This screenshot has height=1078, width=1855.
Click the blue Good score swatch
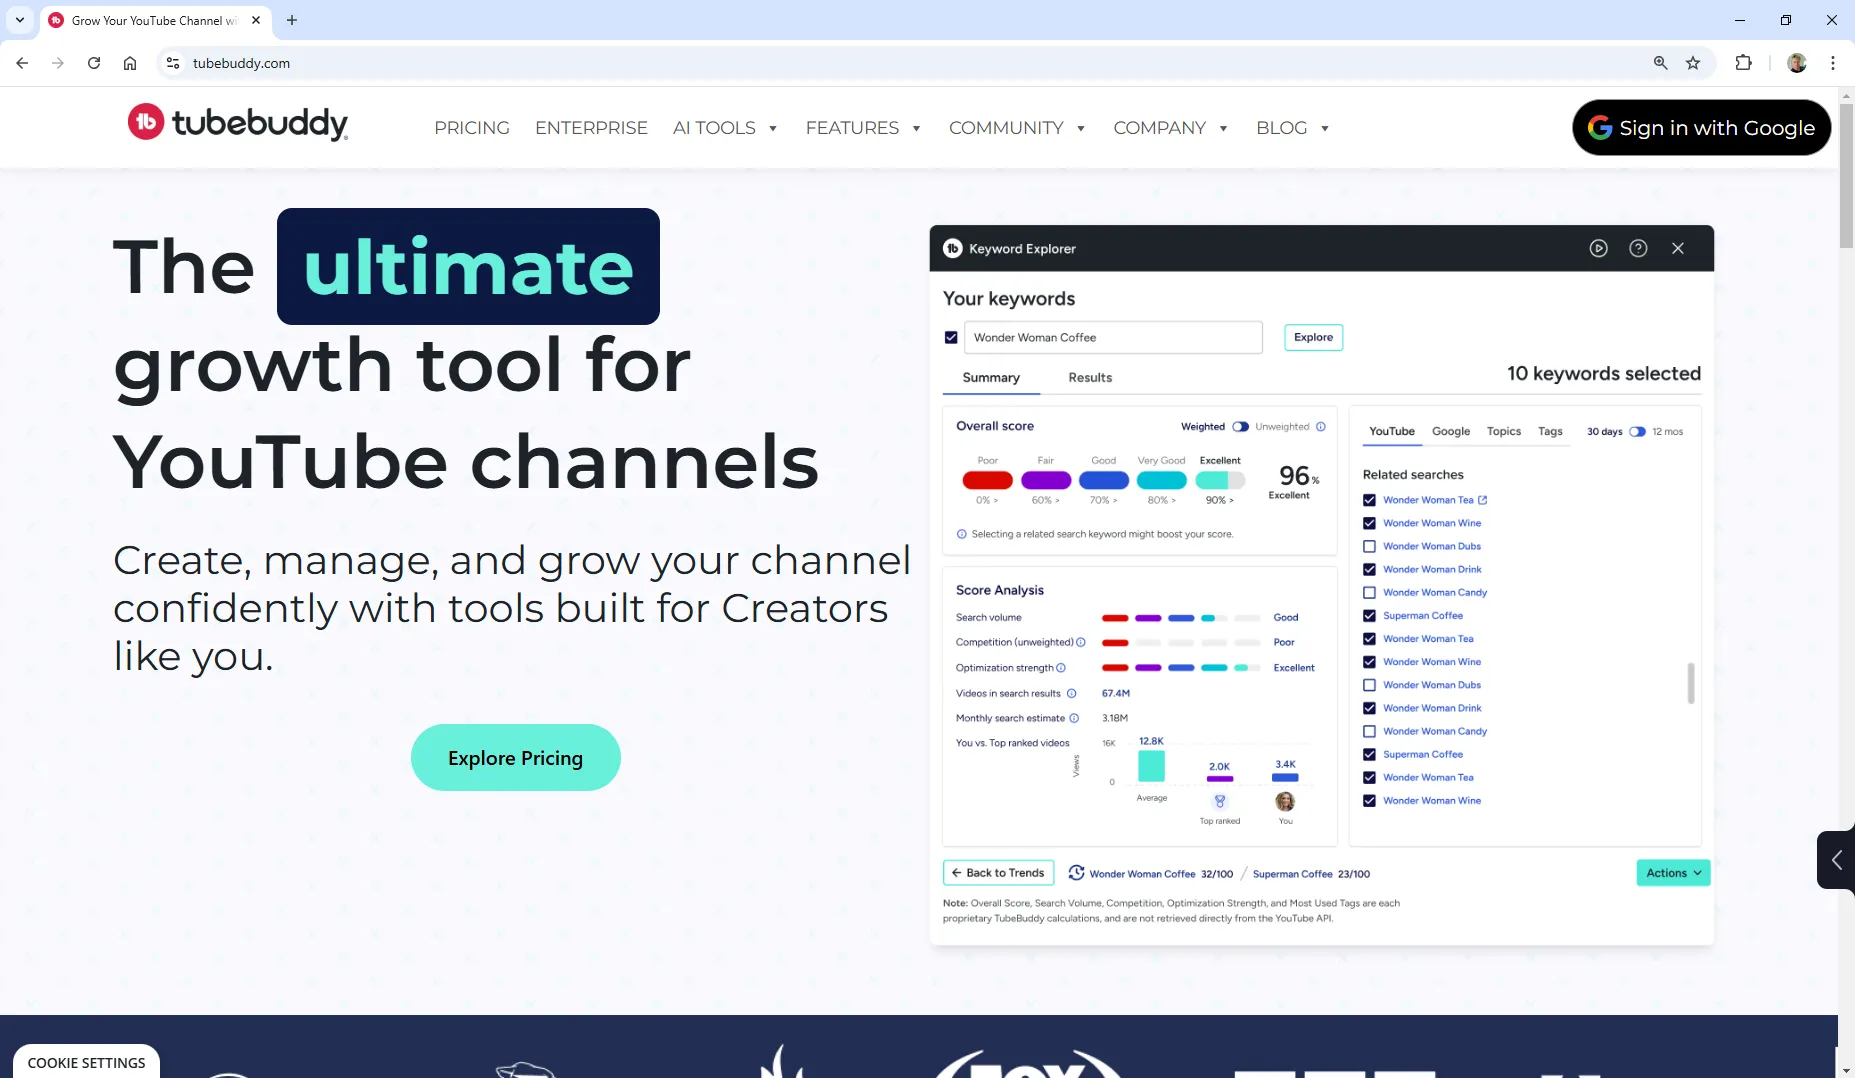pyautogui.click(x=1104, y=480)
